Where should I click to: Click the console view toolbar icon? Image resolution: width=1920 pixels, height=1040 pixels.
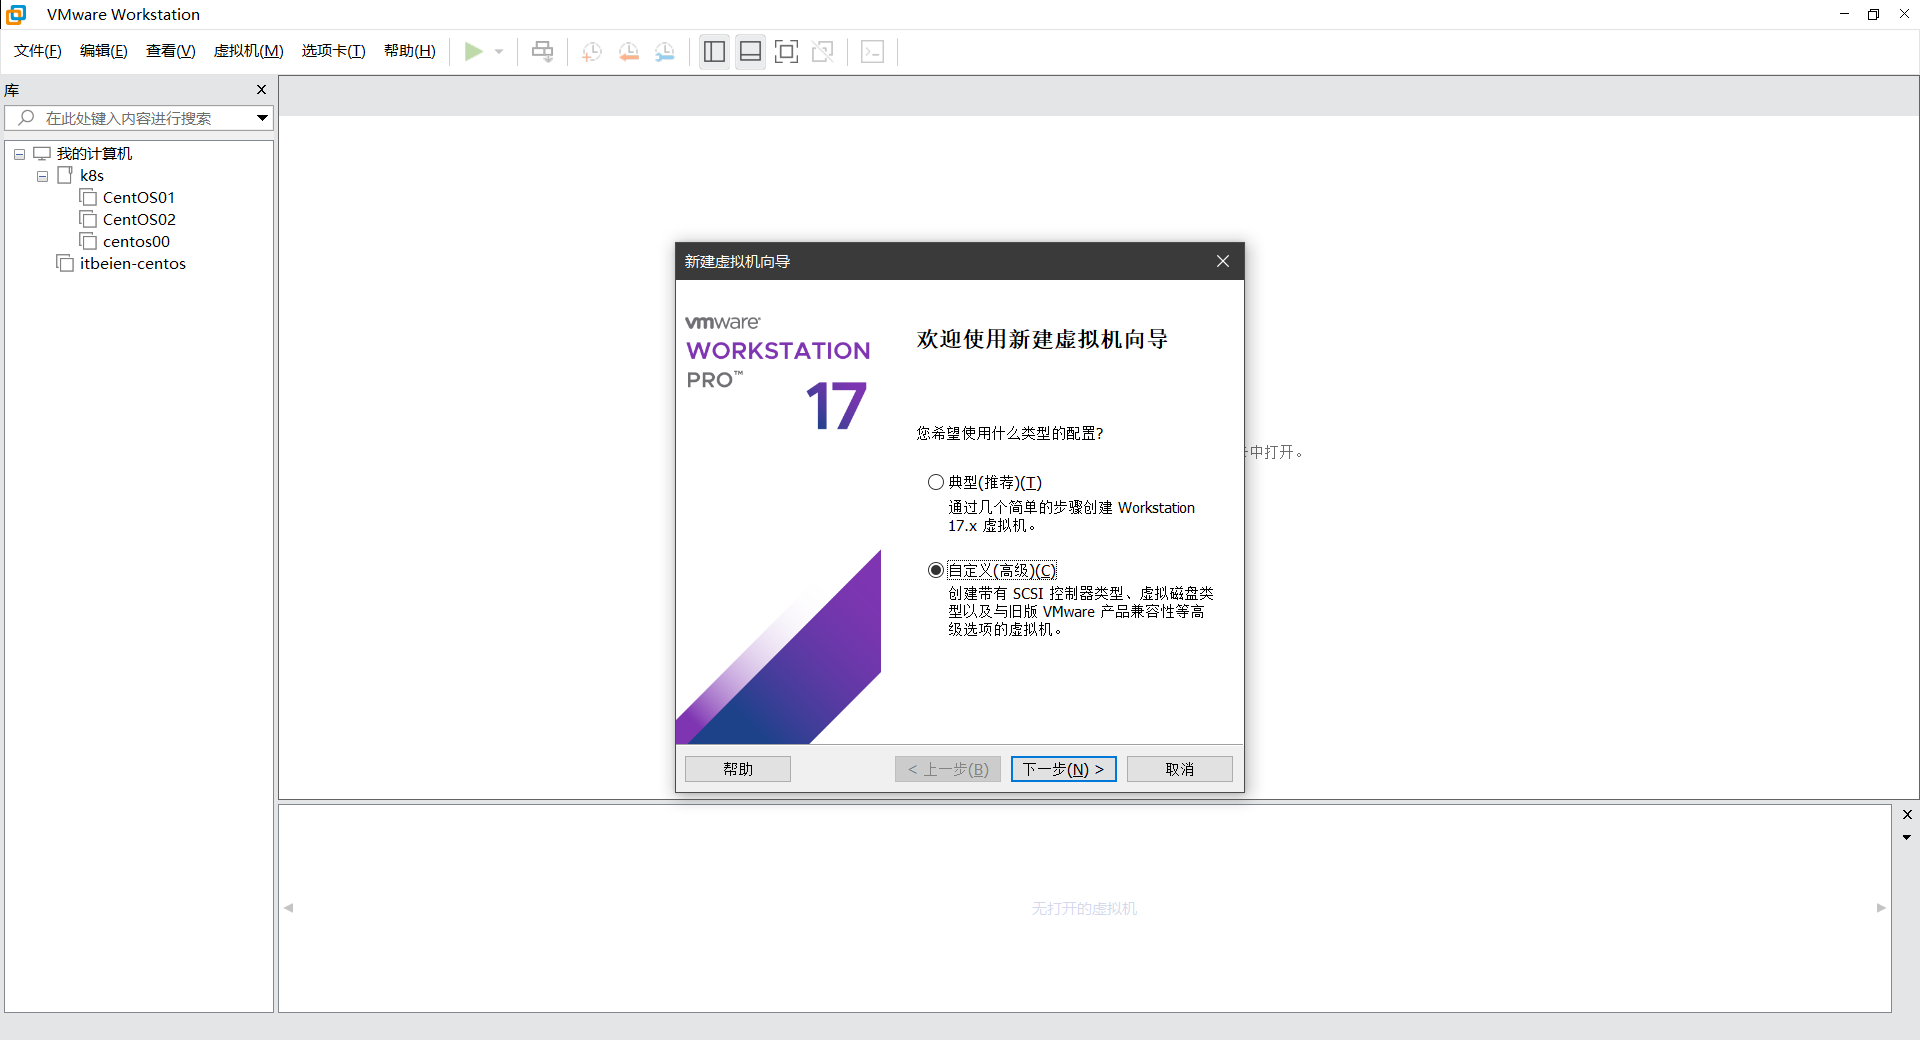[872, 52]
